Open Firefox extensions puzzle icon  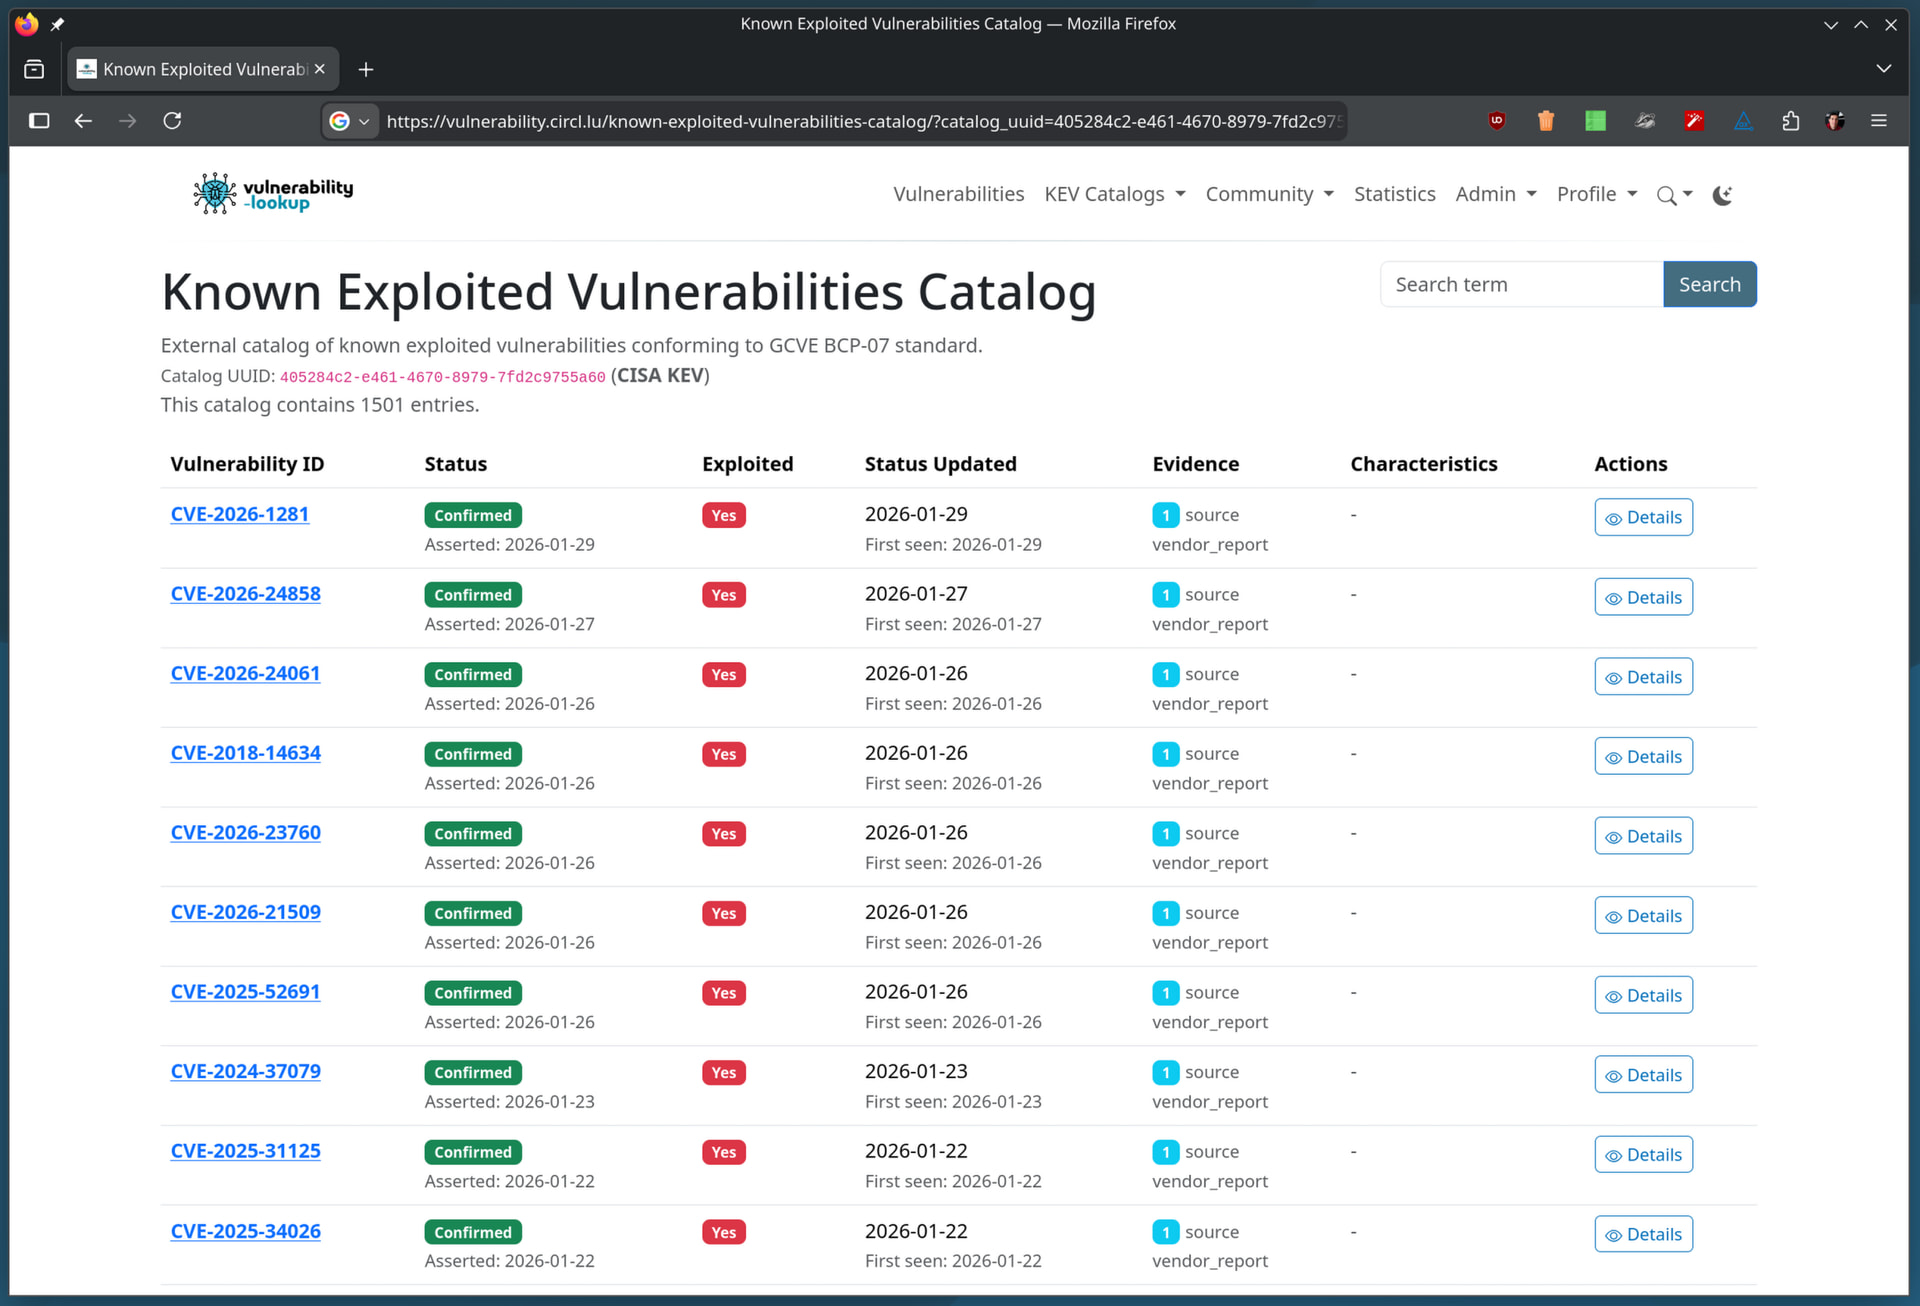(1790, 121)
